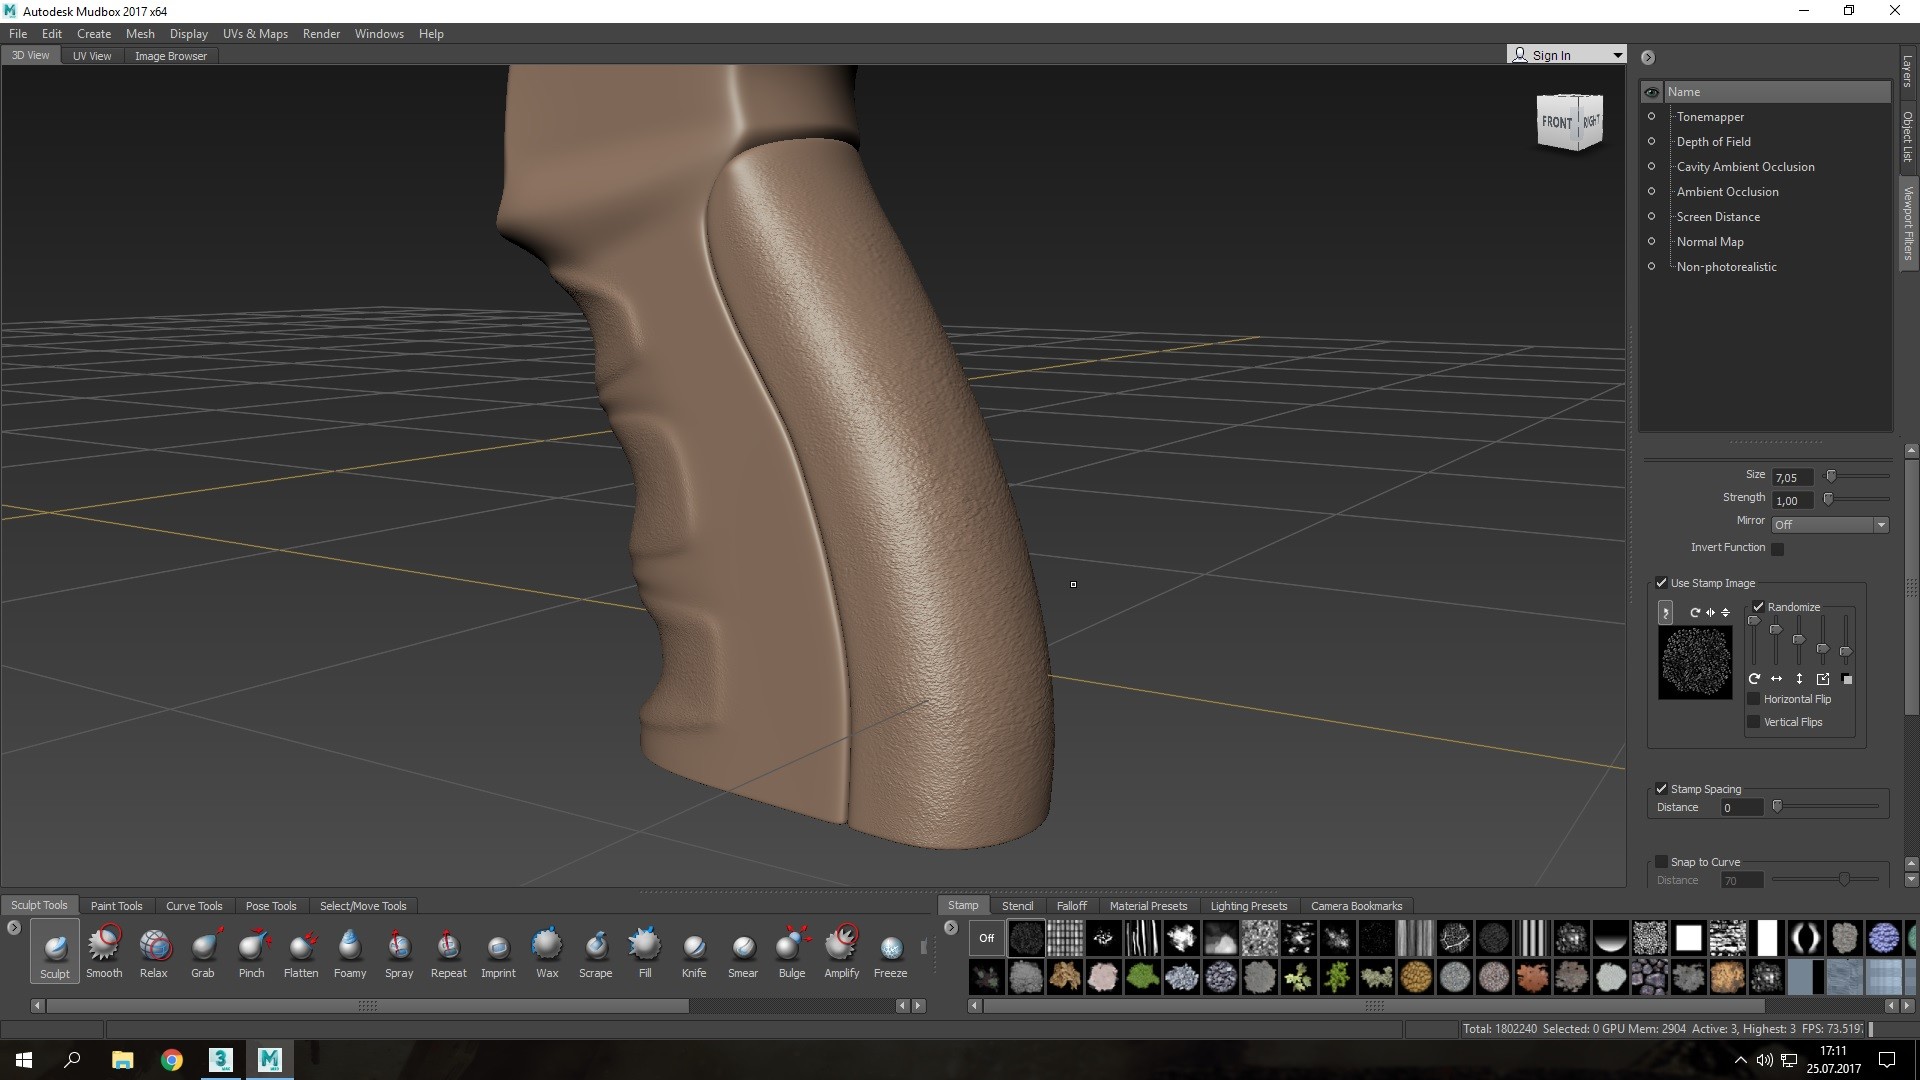
Task: Open the Render menu
Action: pyautogui.click(x=321, y=33)
